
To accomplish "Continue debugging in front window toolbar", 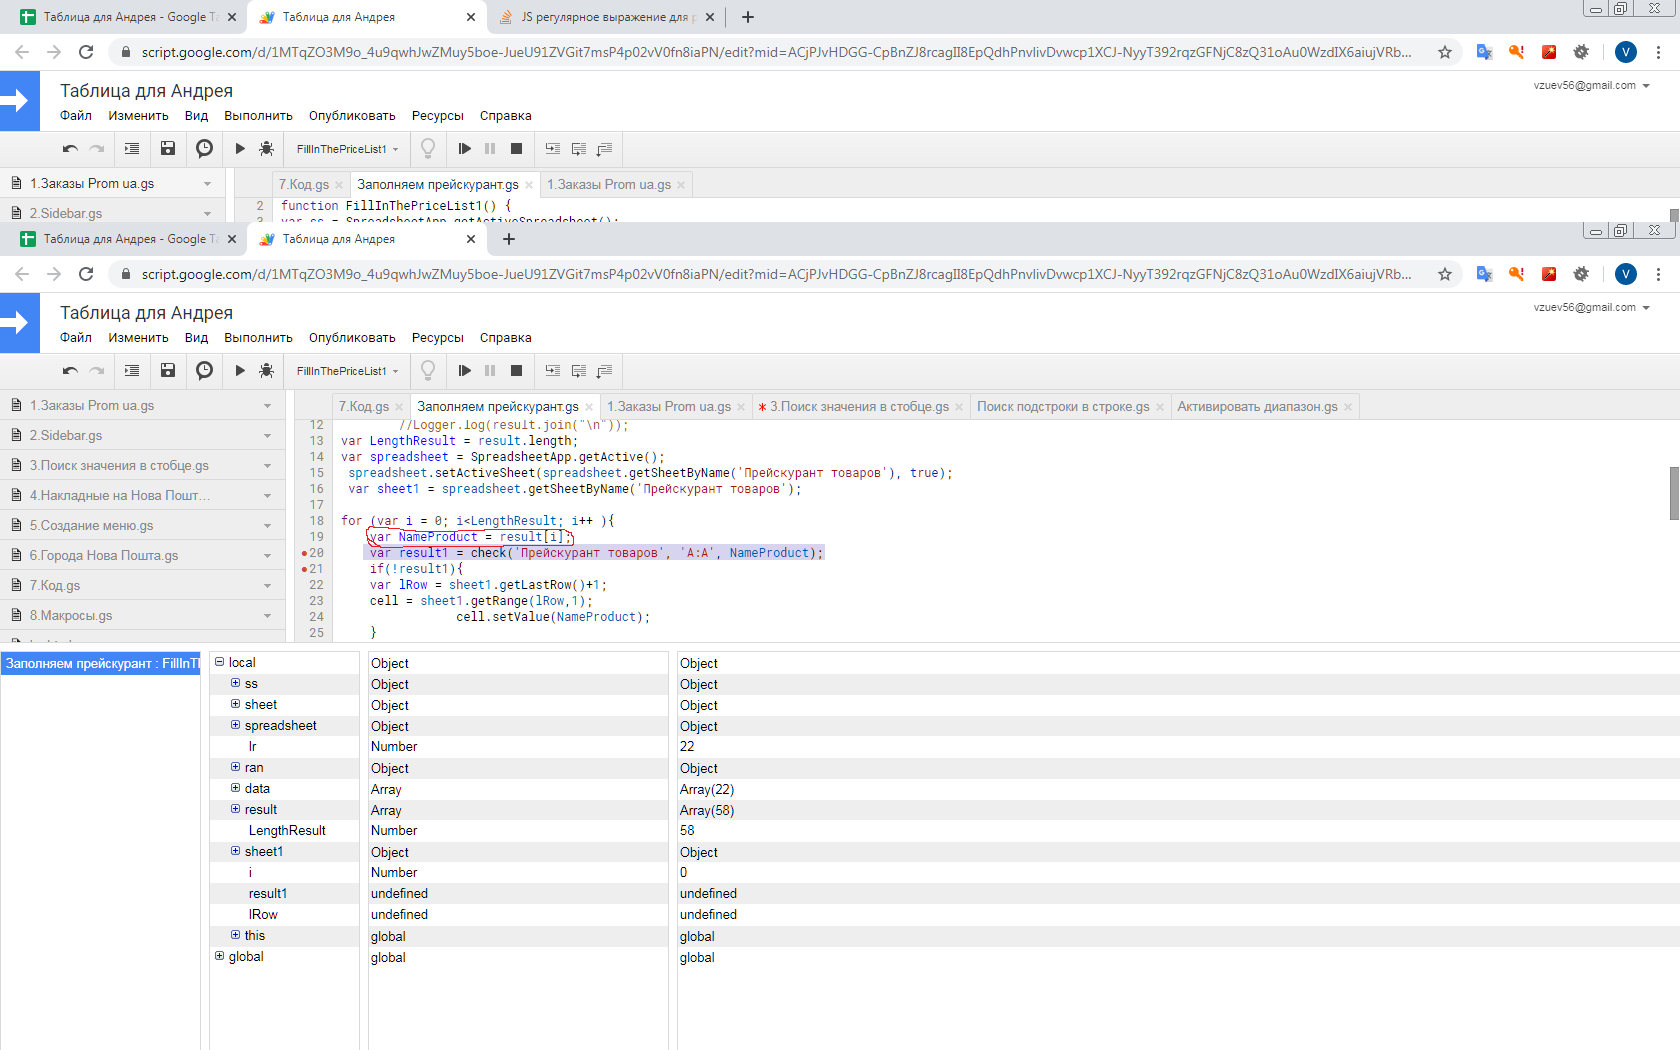I will 464,371.
